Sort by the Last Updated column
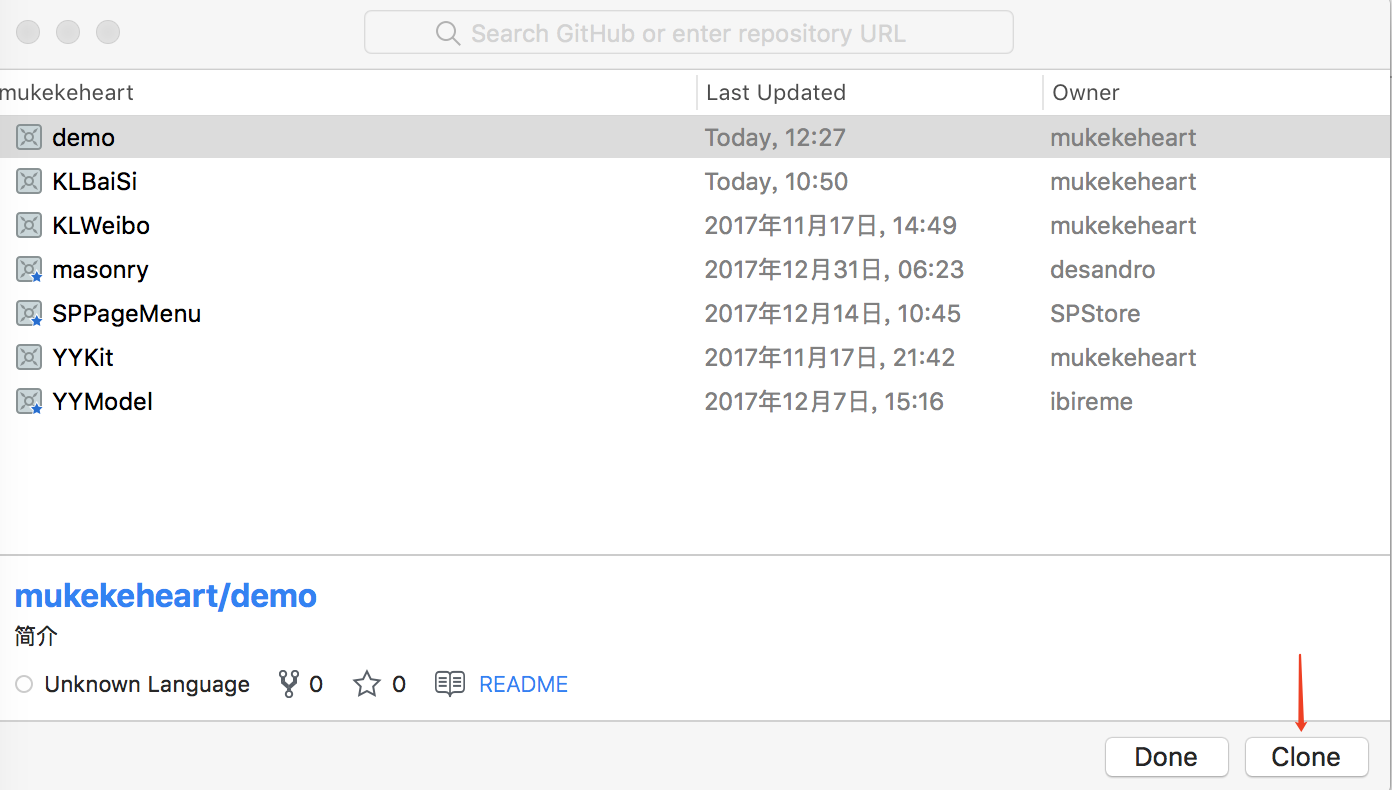The height and width of the screenshot is (790, 1392). click(x=776, y=93)
